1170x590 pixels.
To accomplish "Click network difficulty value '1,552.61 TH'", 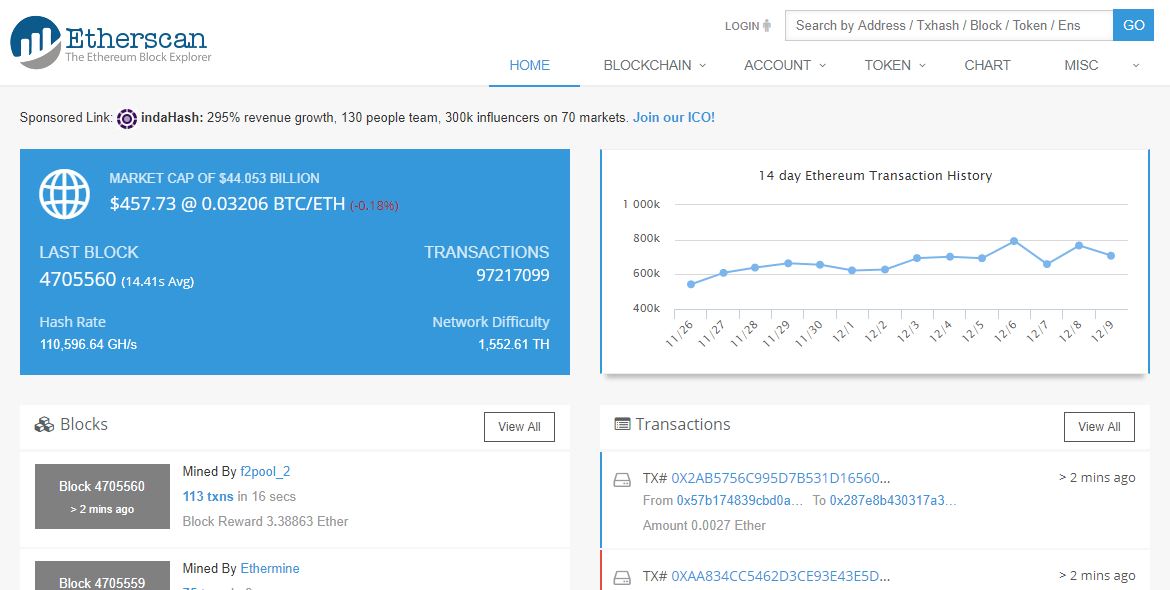I will point(514,345).
